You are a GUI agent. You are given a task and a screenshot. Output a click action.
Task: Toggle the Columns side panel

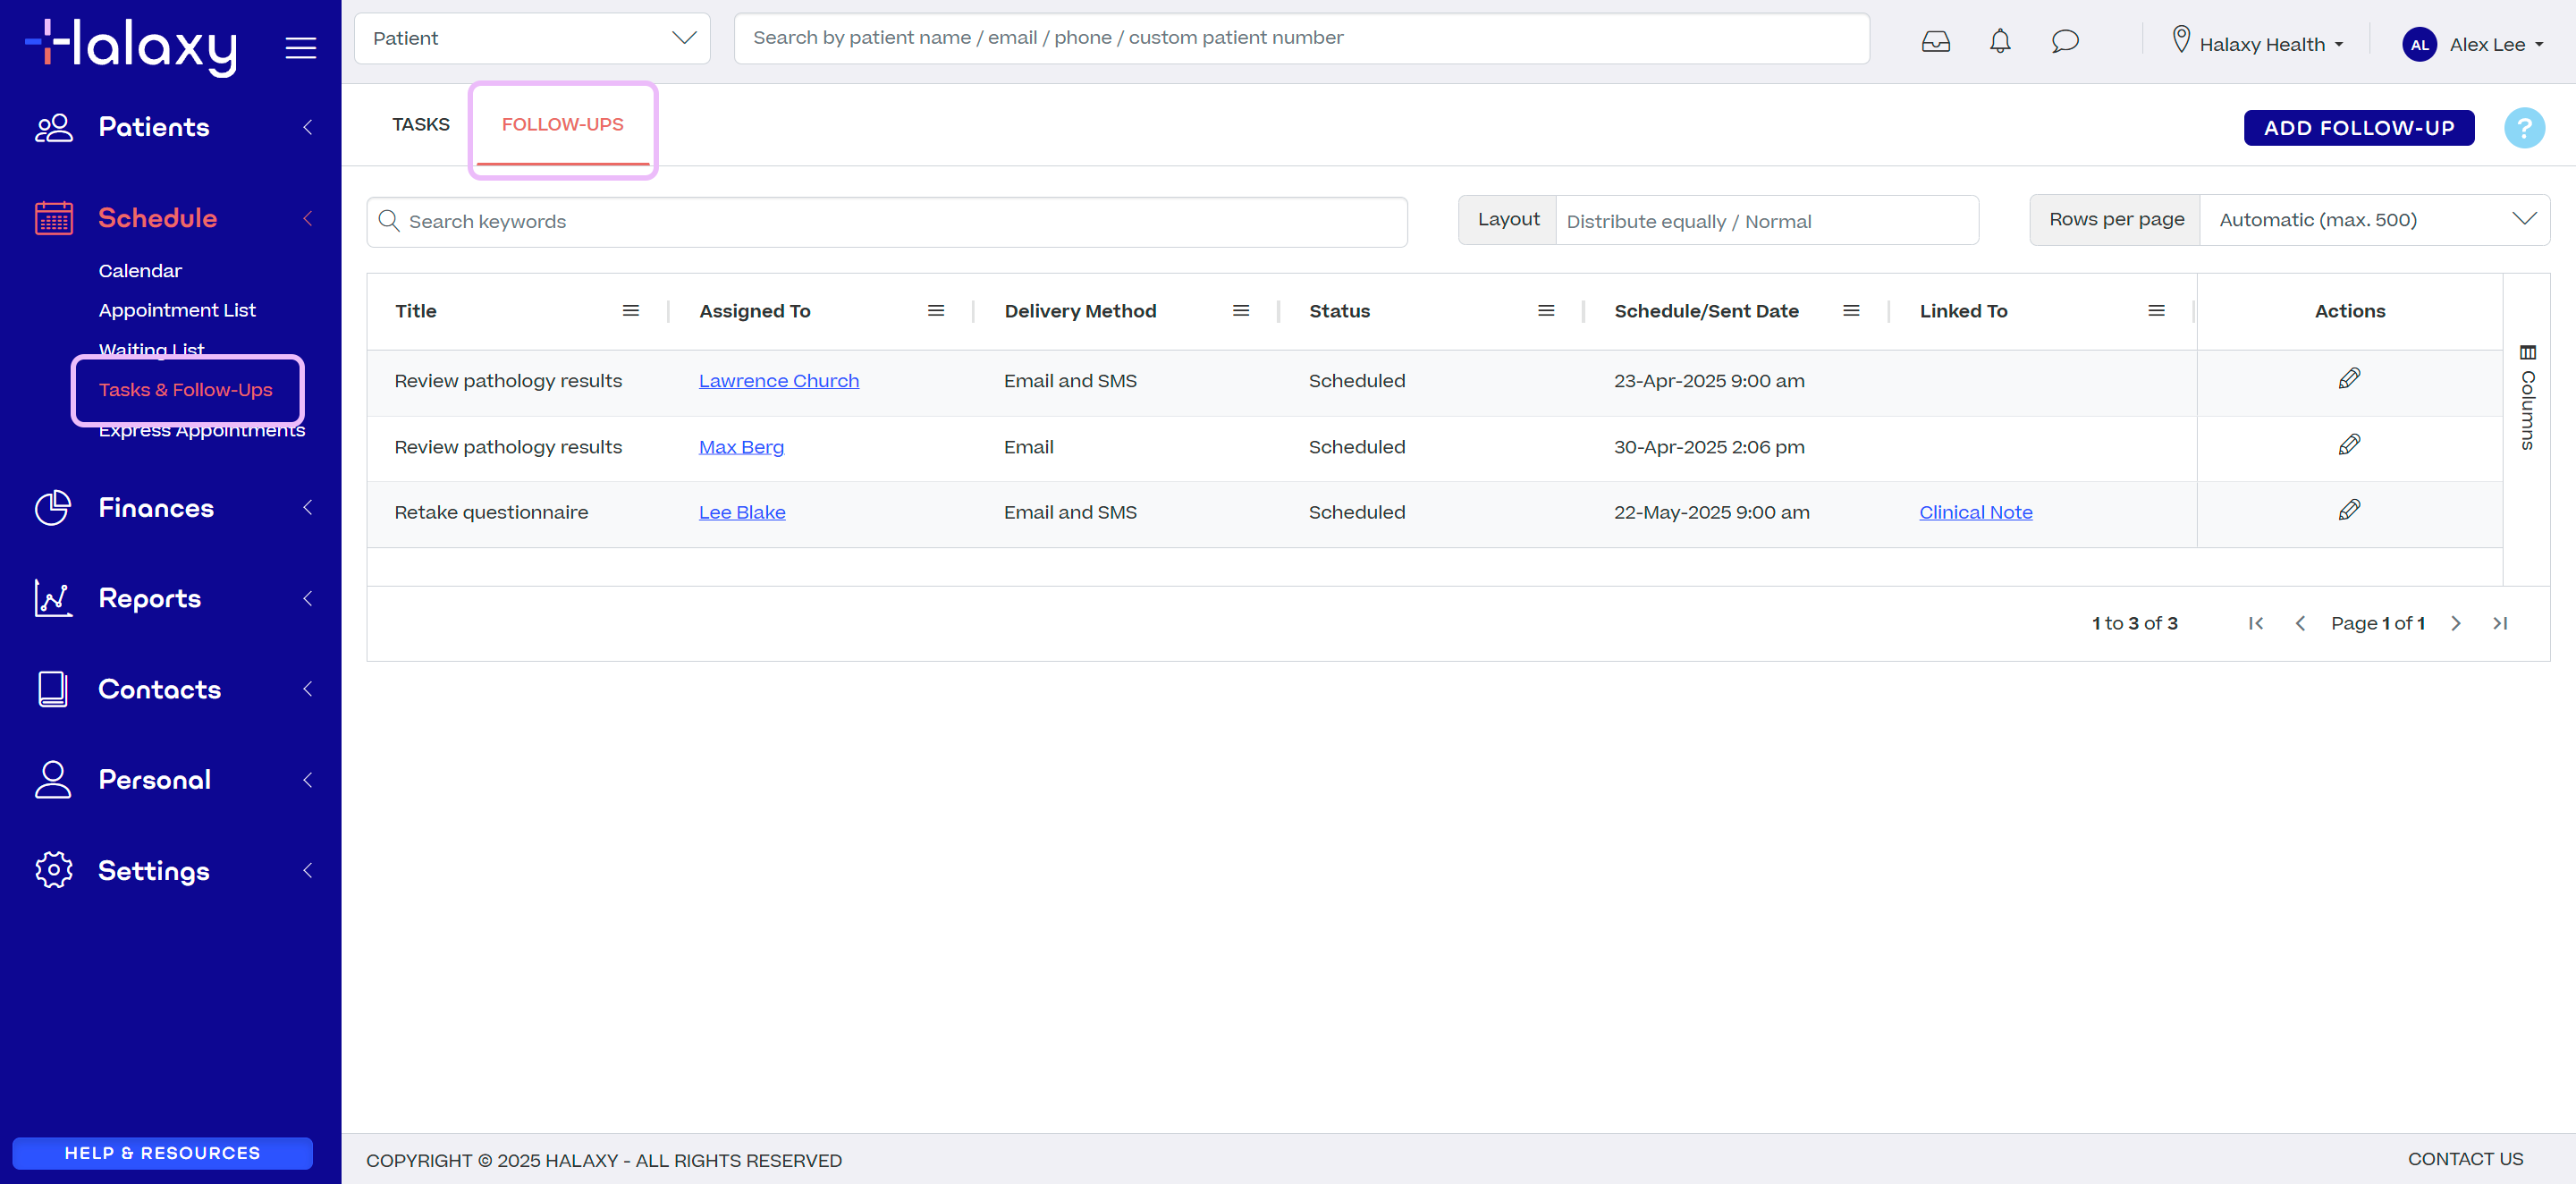coord(2527,397)
